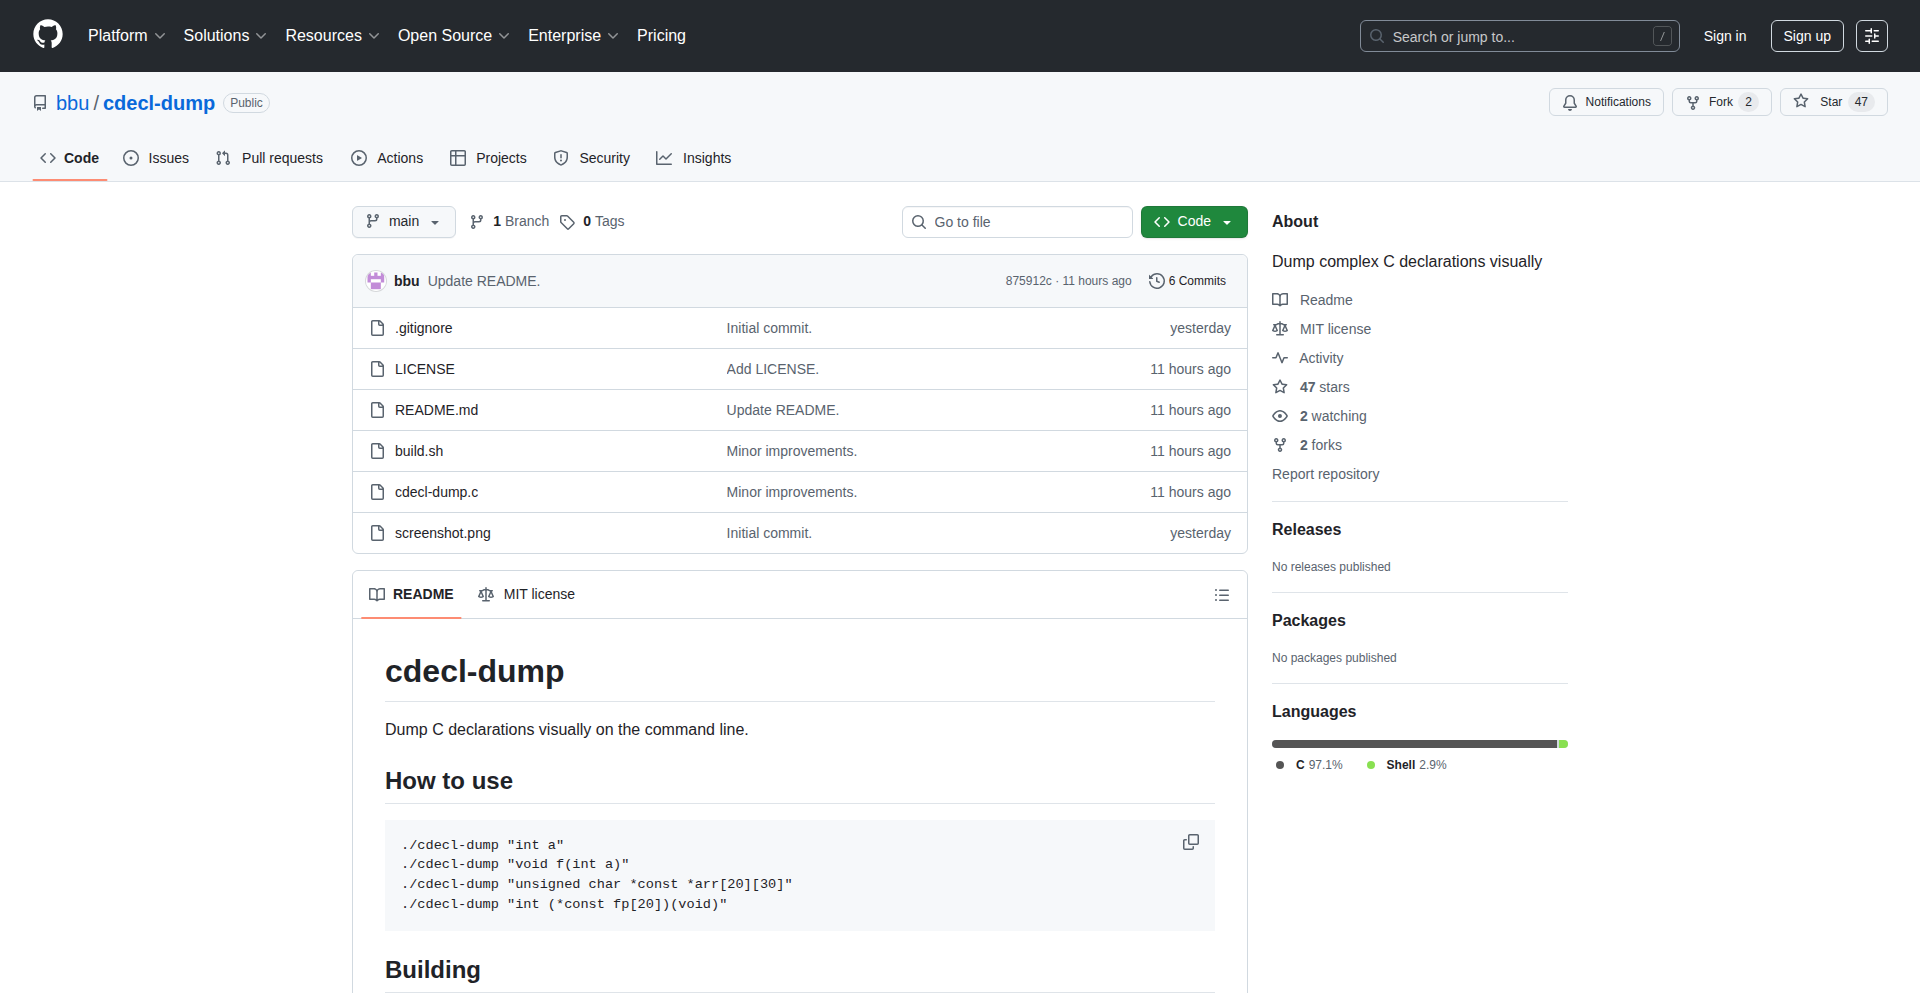Open the menu icon next to Sign up
Screen dimensions: 1920x993
pos(1871,36)
